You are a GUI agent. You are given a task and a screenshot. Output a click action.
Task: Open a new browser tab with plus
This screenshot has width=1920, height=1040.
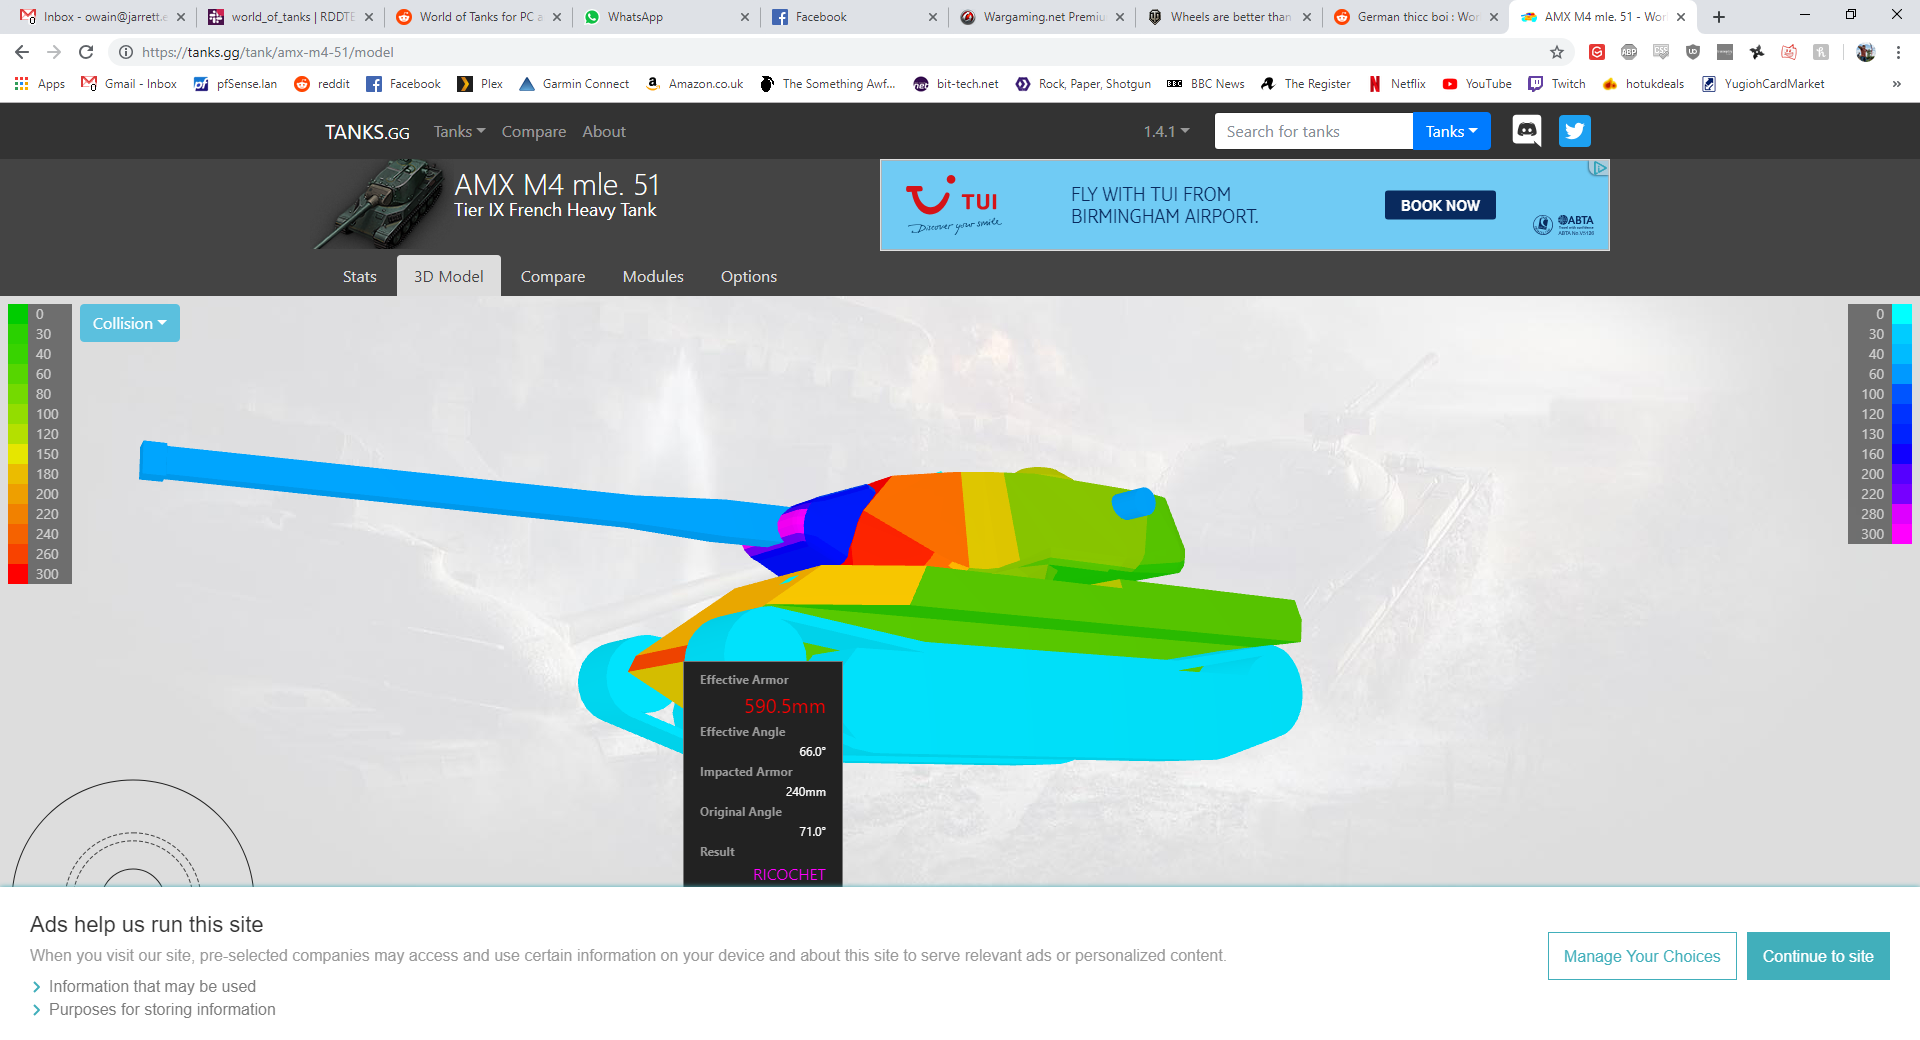(1719, 17)
